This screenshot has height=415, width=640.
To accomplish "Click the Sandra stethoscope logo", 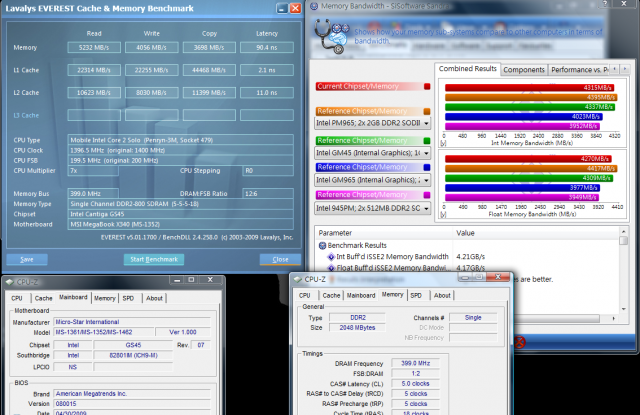I will 331,37.
